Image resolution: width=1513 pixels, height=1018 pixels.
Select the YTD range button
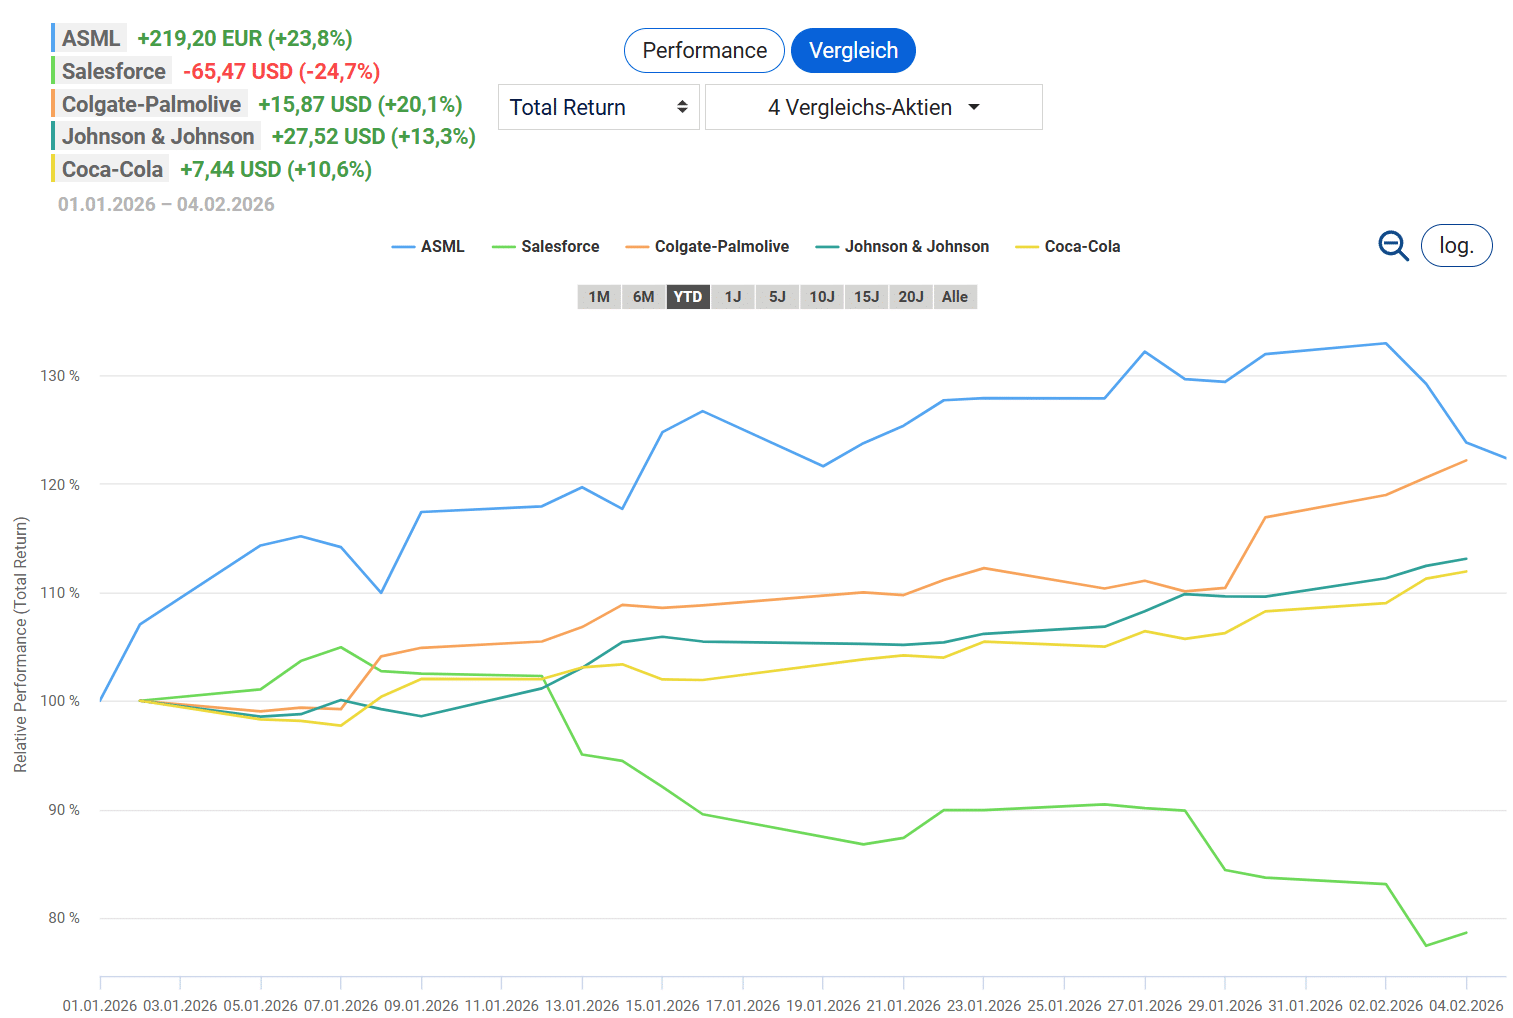[688, 297]
